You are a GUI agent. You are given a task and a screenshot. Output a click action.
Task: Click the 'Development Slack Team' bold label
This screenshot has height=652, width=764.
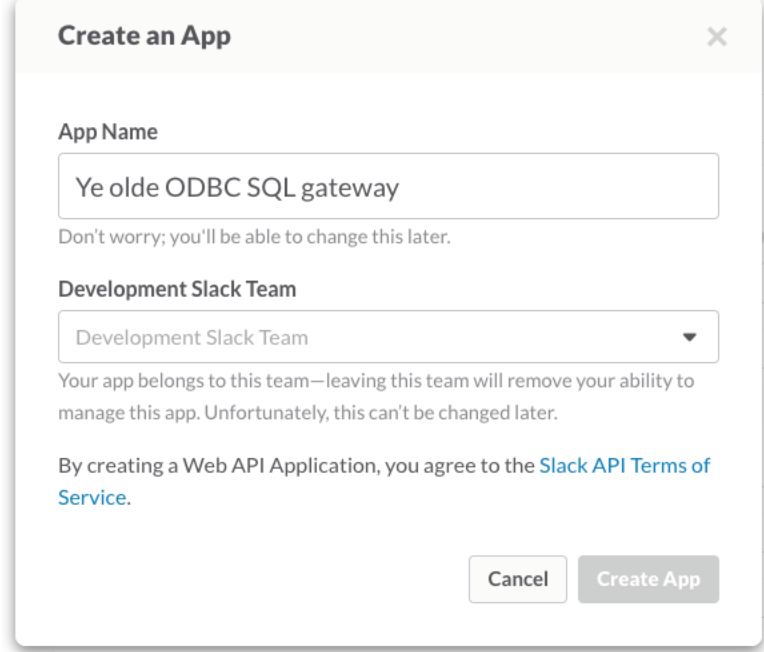click(x=177, y=289)
